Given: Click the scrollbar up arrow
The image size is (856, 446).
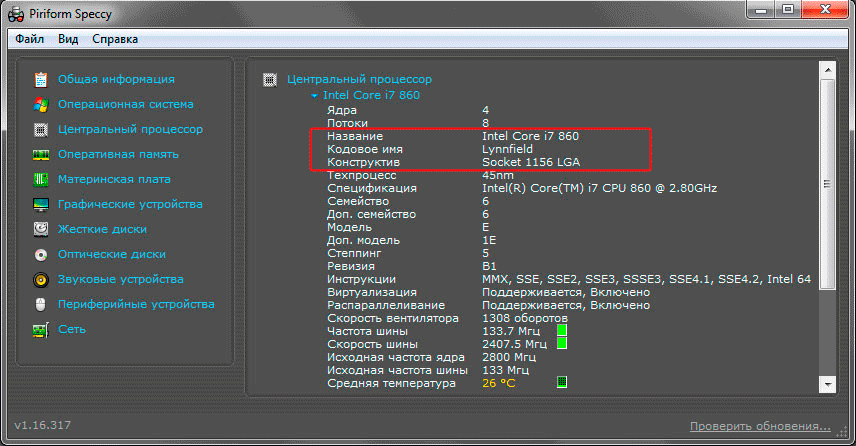Looking at the screenshot, I should [828, 70].
